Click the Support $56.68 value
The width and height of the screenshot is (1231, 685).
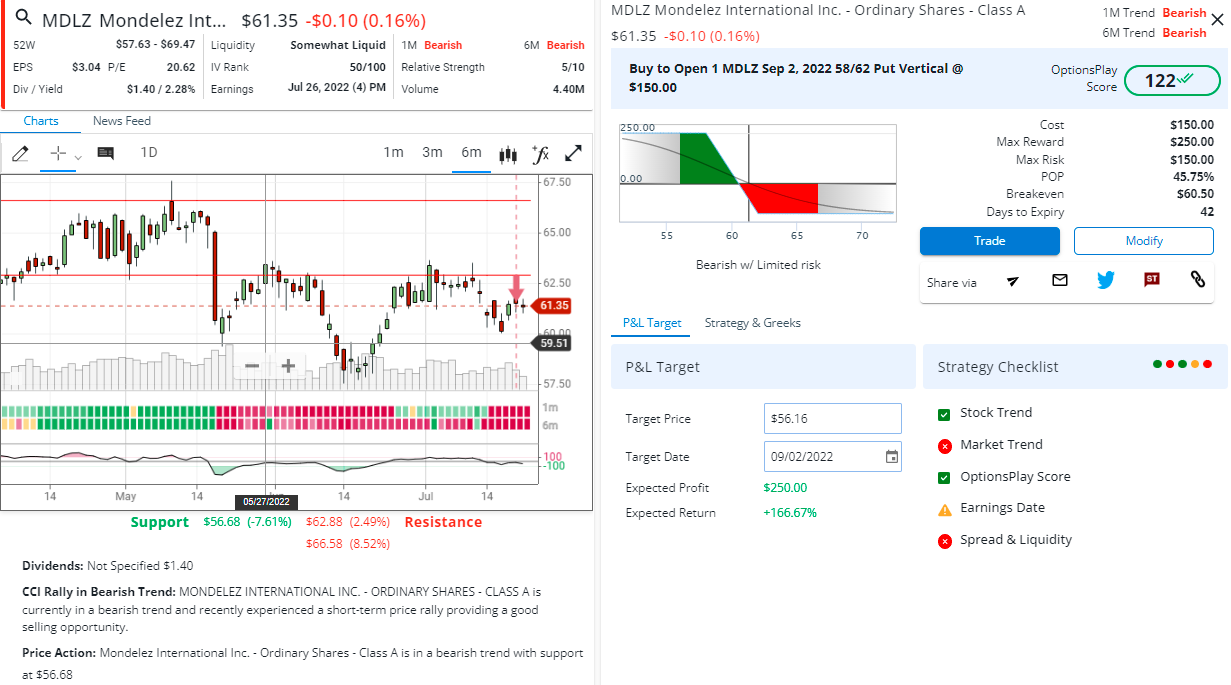(x=221, y=522)
